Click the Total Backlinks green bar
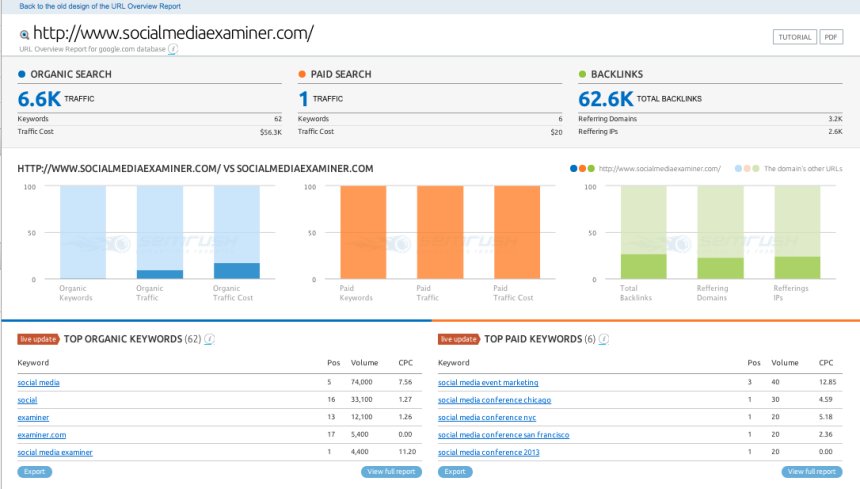 pyautogui.click(x=643, y=232)
